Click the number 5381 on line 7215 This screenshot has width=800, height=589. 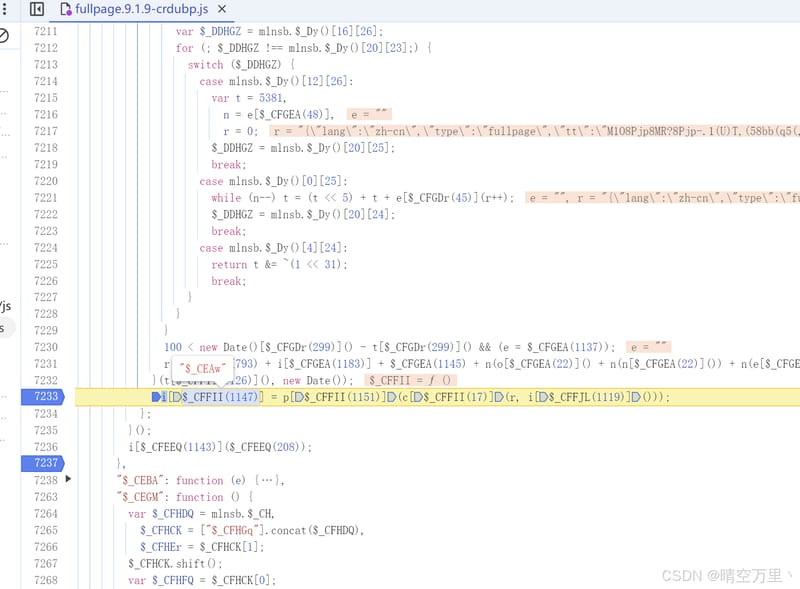(270, 98)
